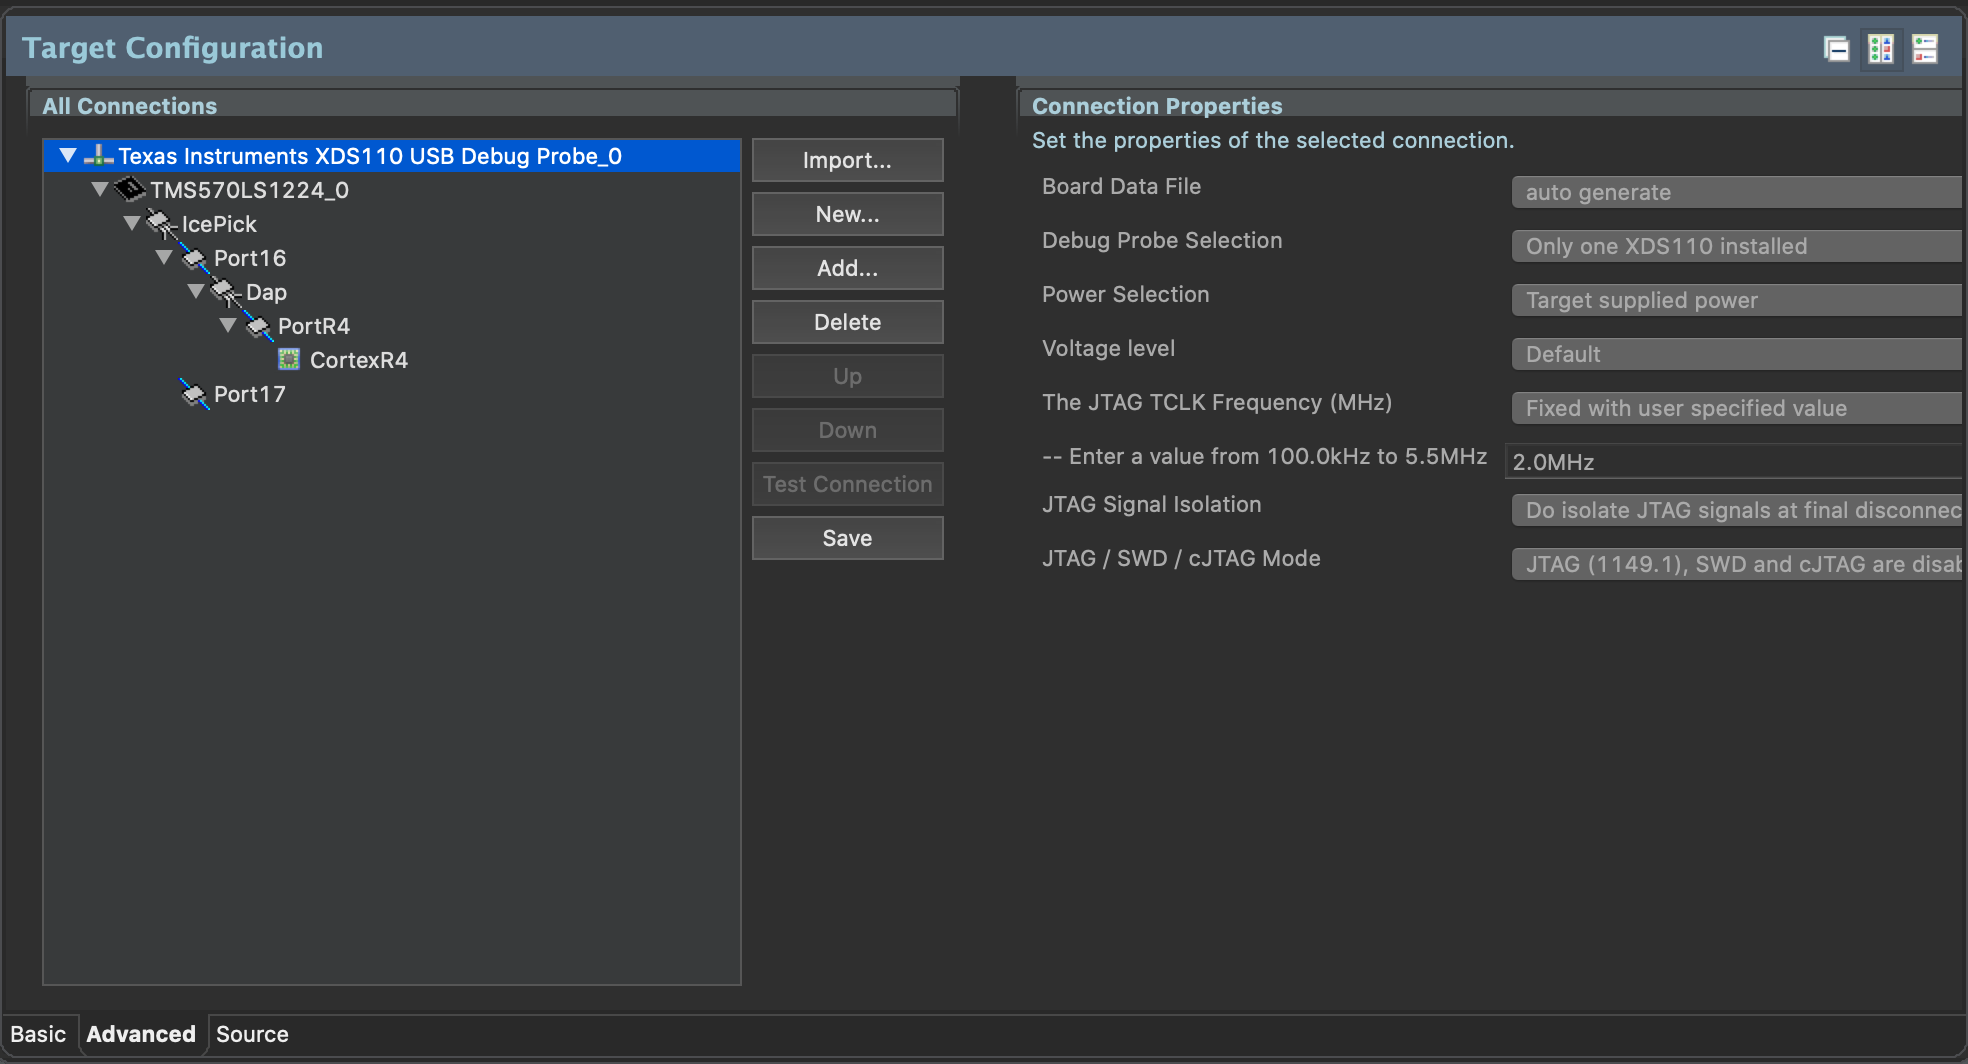Screen dimensions: 1968x1064
Task: Switch to the Source tab
Action: pos(252,1034)
